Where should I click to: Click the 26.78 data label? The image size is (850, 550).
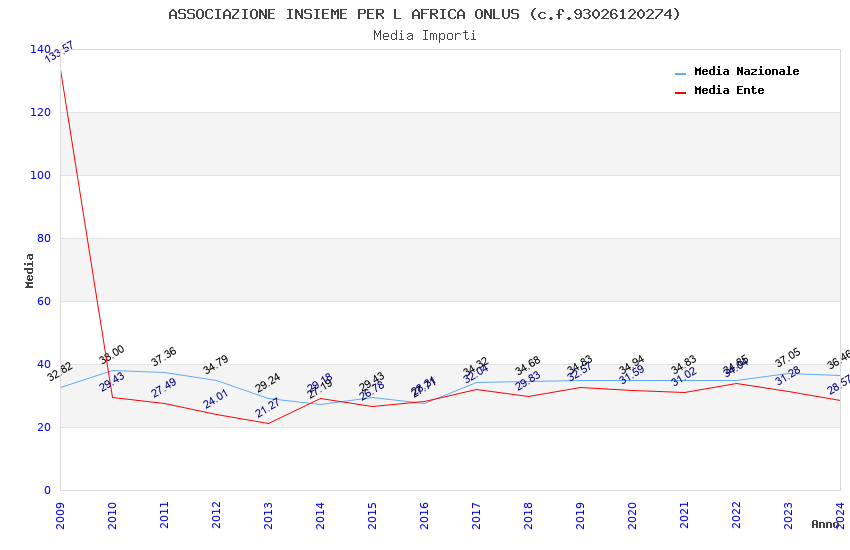click(372, 390)
